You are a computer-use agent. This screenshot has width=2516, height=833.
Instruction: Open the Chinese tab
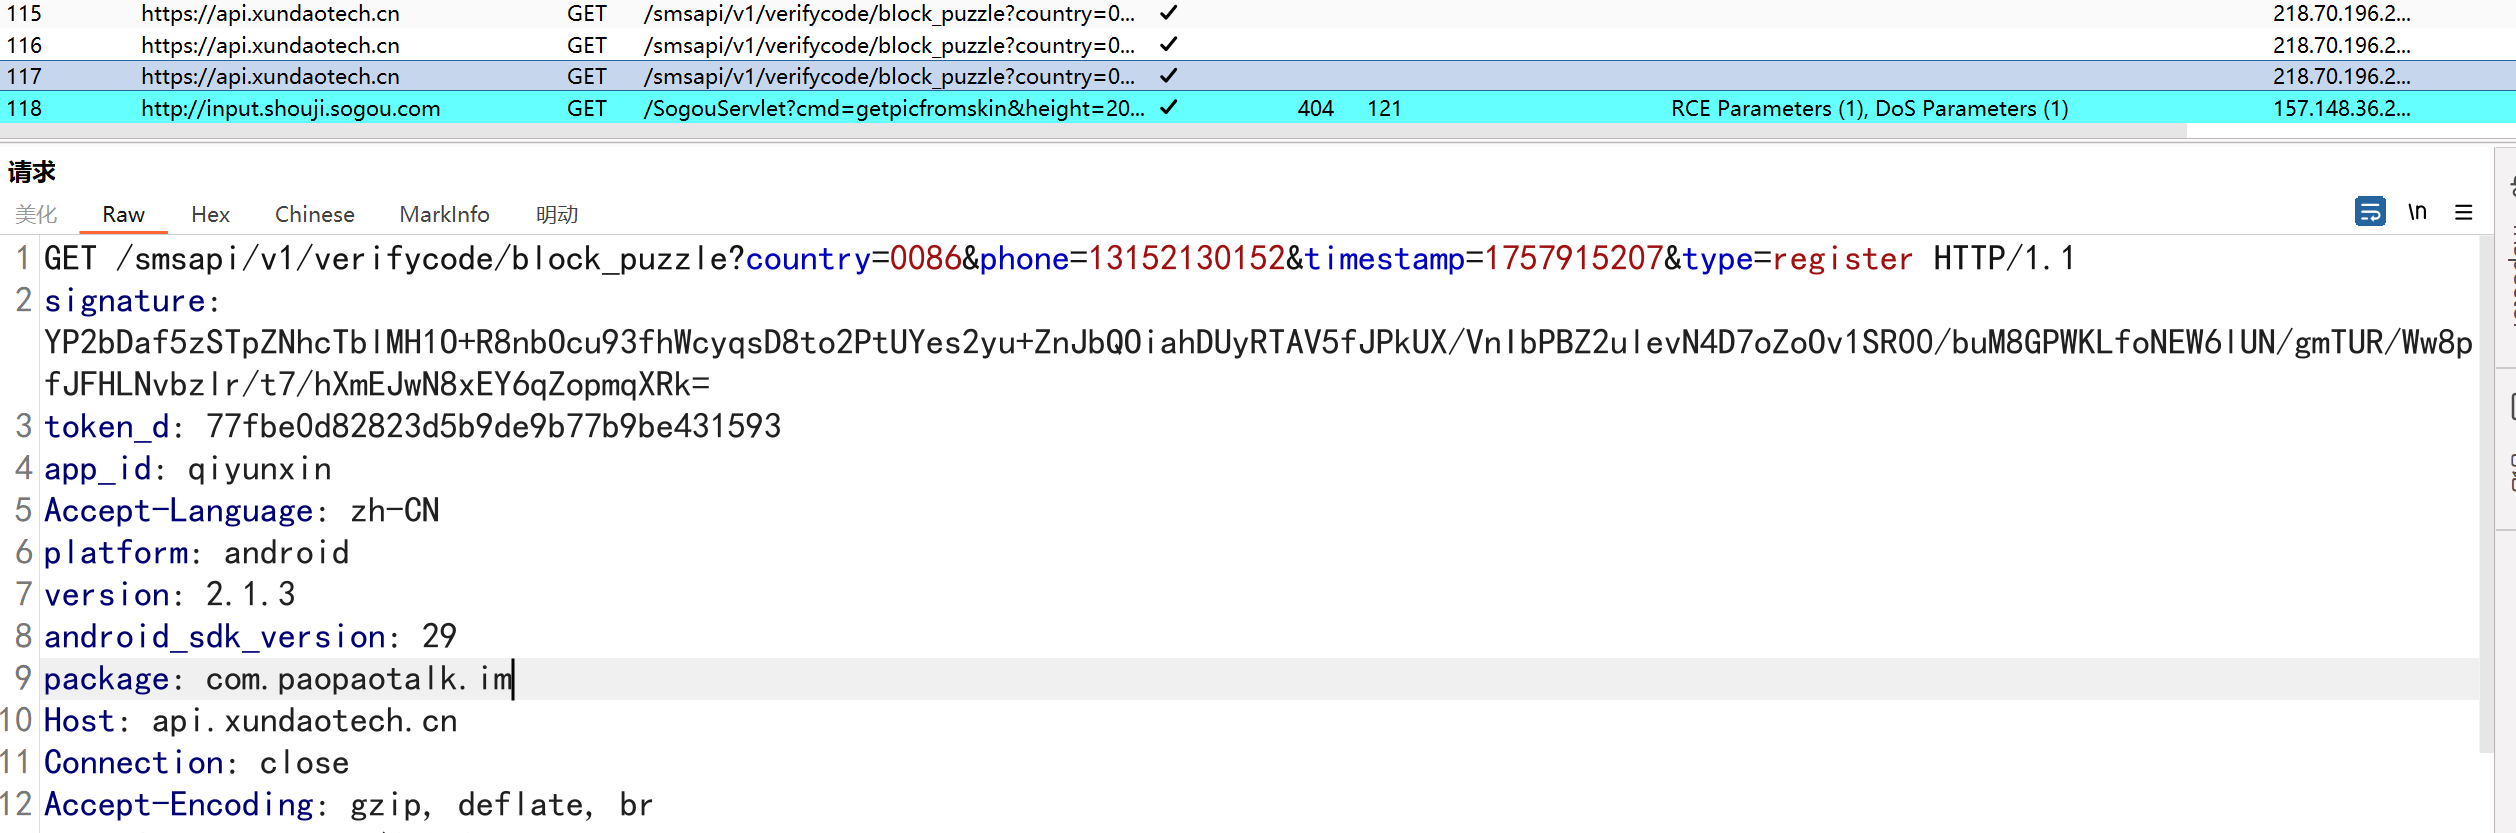coord(314,214)
